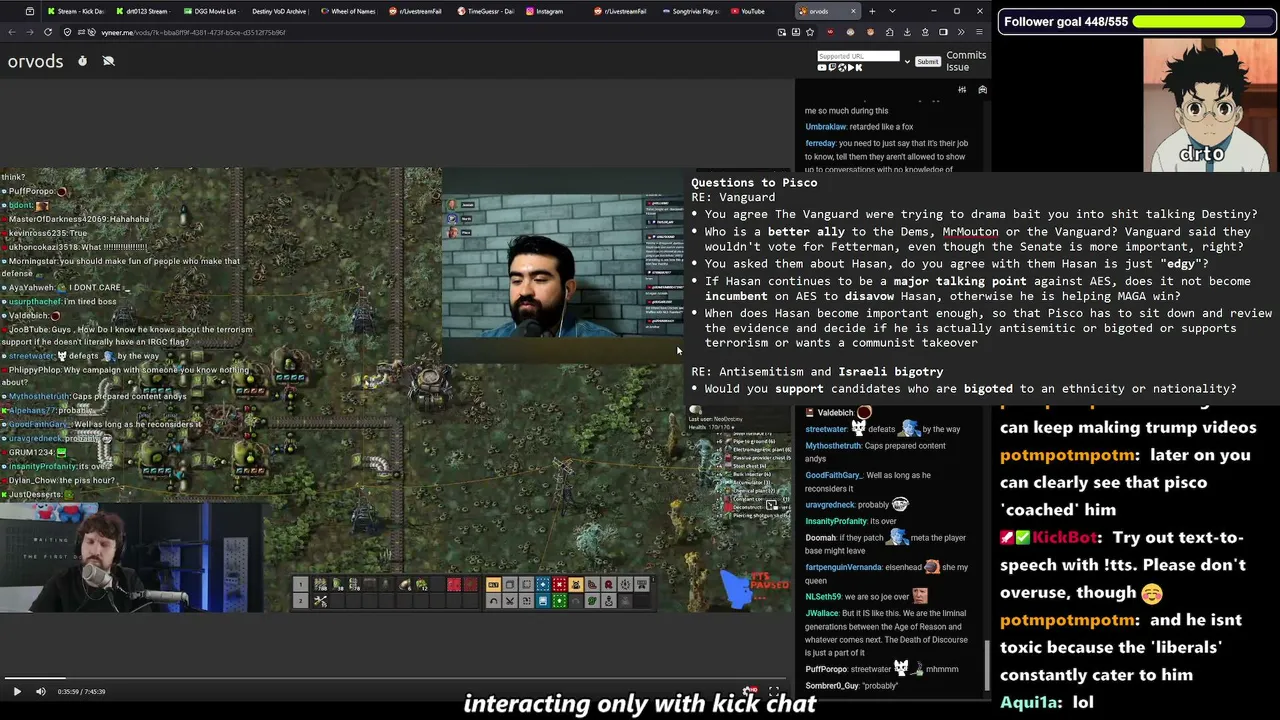Open picture-in-picture icon in address bar
Viewport: 1280px width, 720px height.
pyautogui.click(x=782, y=32)
